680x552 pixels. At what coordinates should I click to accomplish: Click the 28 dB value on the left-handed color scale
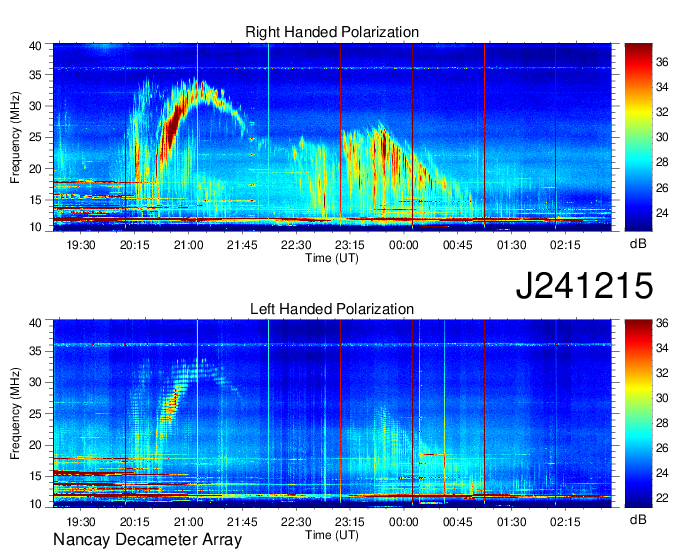[662, 423]
